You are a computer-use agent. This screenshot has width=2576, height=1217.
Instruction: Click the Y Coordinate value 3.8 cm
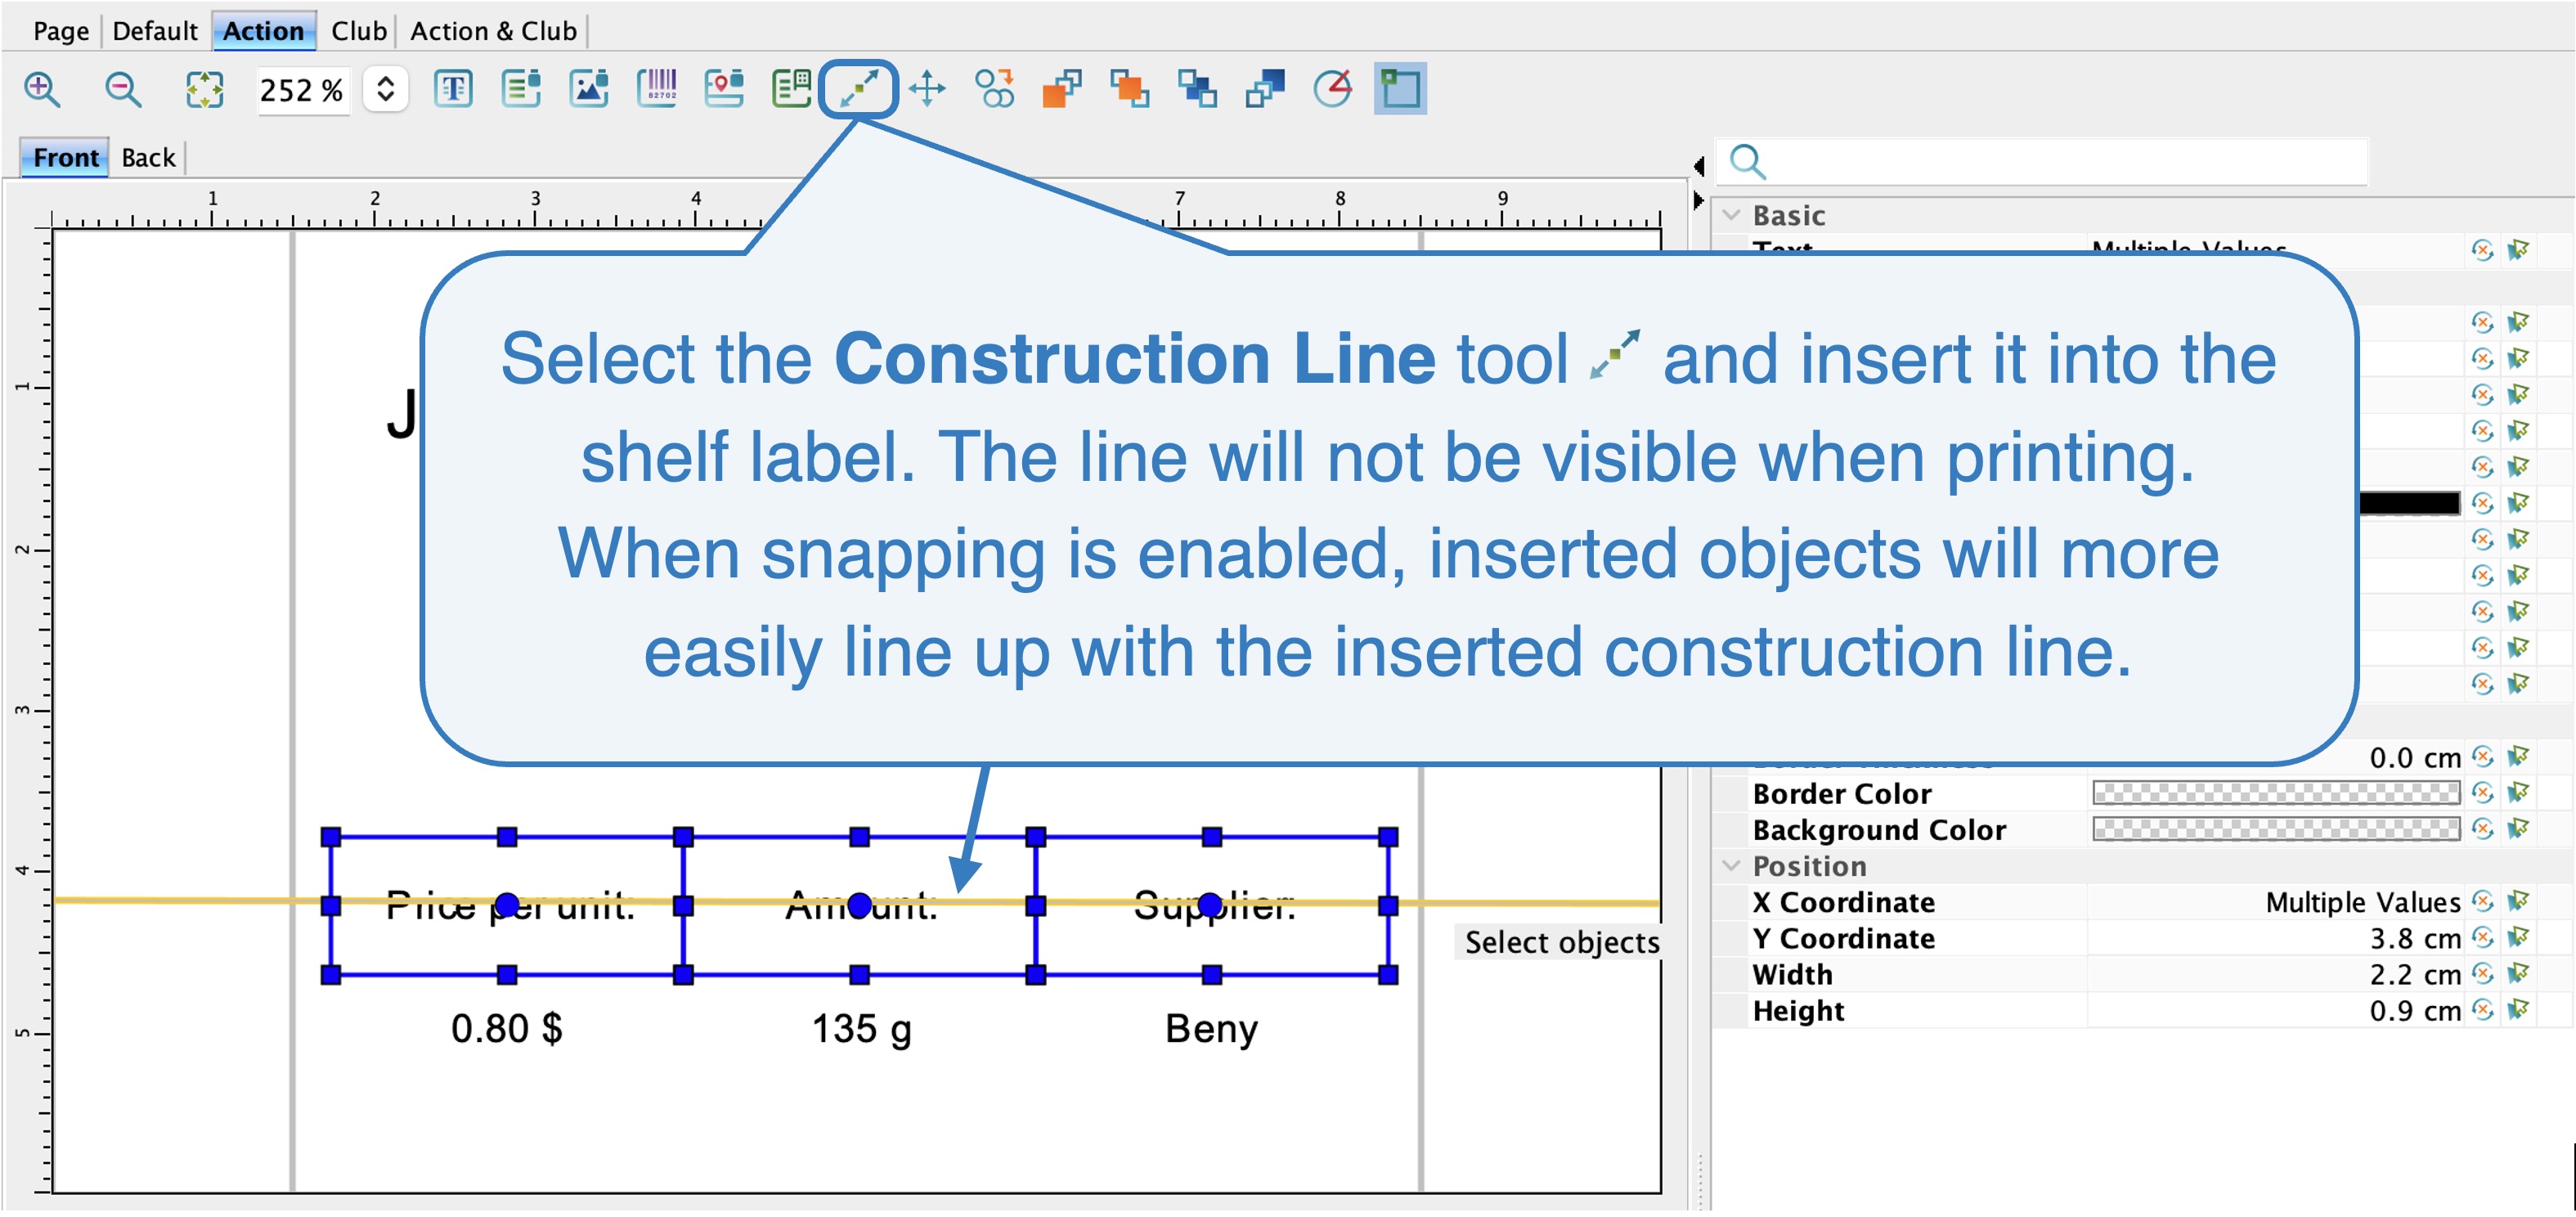pyautogui.click(x=2276, y=938)
